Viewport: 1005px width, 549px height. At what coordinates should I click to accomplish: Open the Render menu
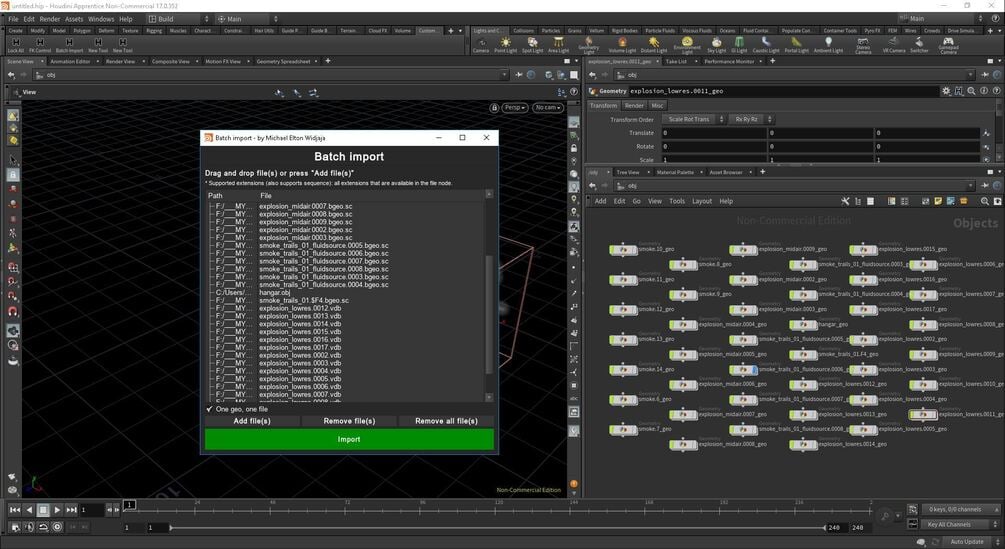[x=49, y=19]
